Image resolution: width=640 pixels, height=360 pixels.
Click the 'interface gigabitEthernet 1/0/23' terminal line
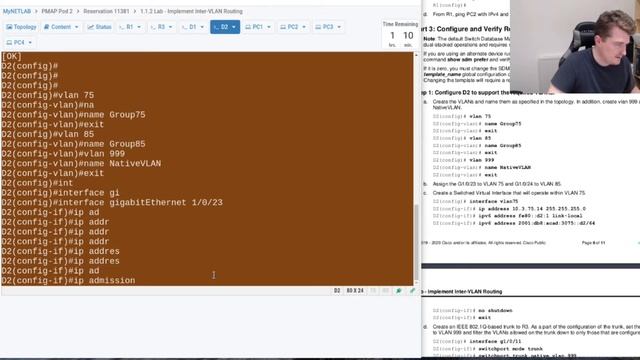[x=112, y=202]
